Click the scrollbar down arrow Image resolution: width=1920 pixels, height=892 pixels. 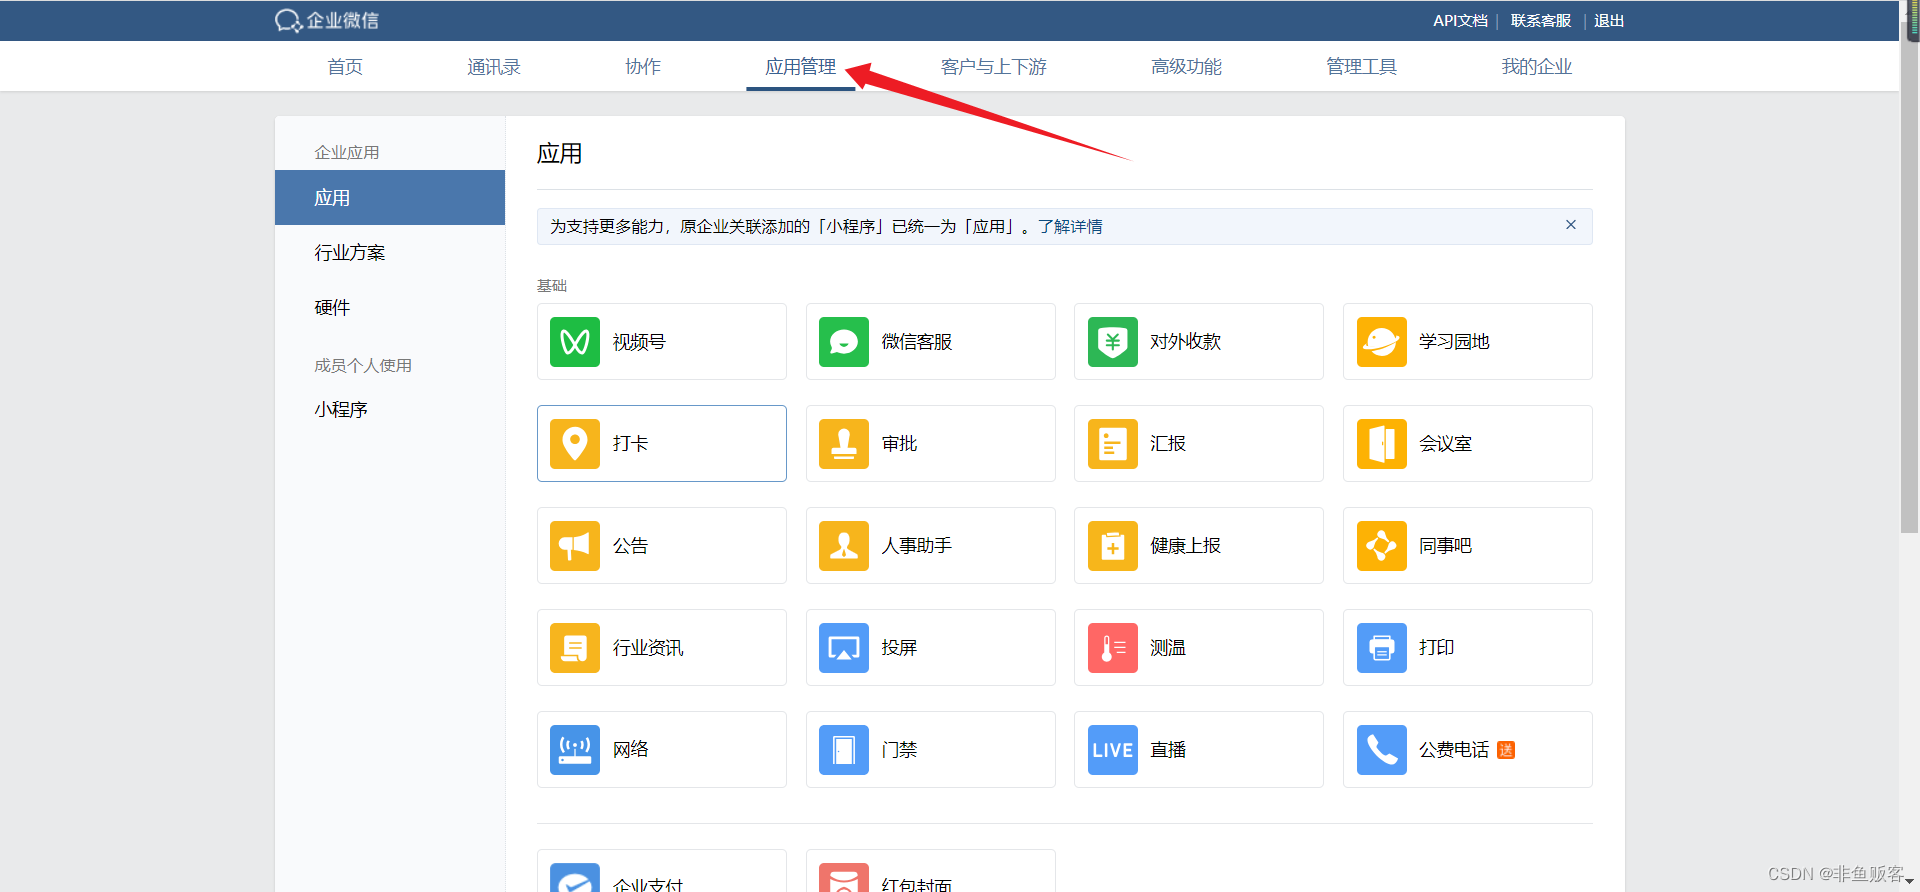coord(1909,882)
